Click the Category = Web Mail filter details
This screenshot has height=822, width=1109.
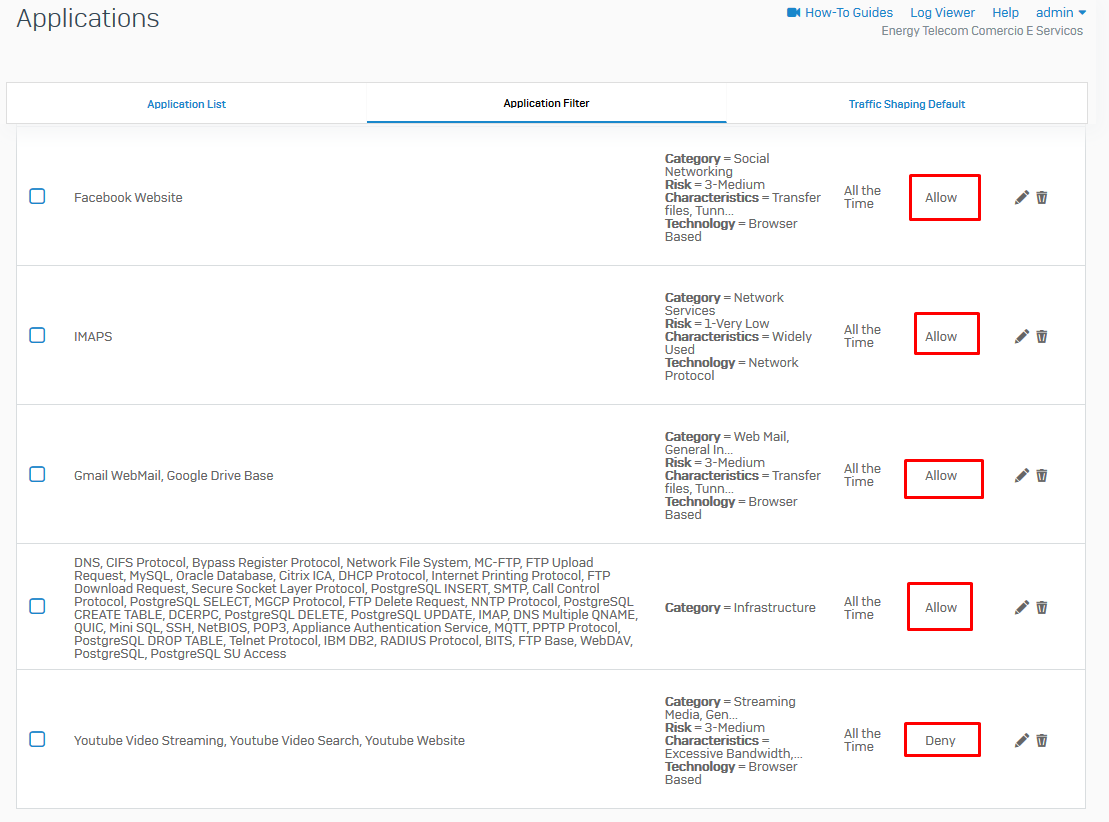point(743,475)
